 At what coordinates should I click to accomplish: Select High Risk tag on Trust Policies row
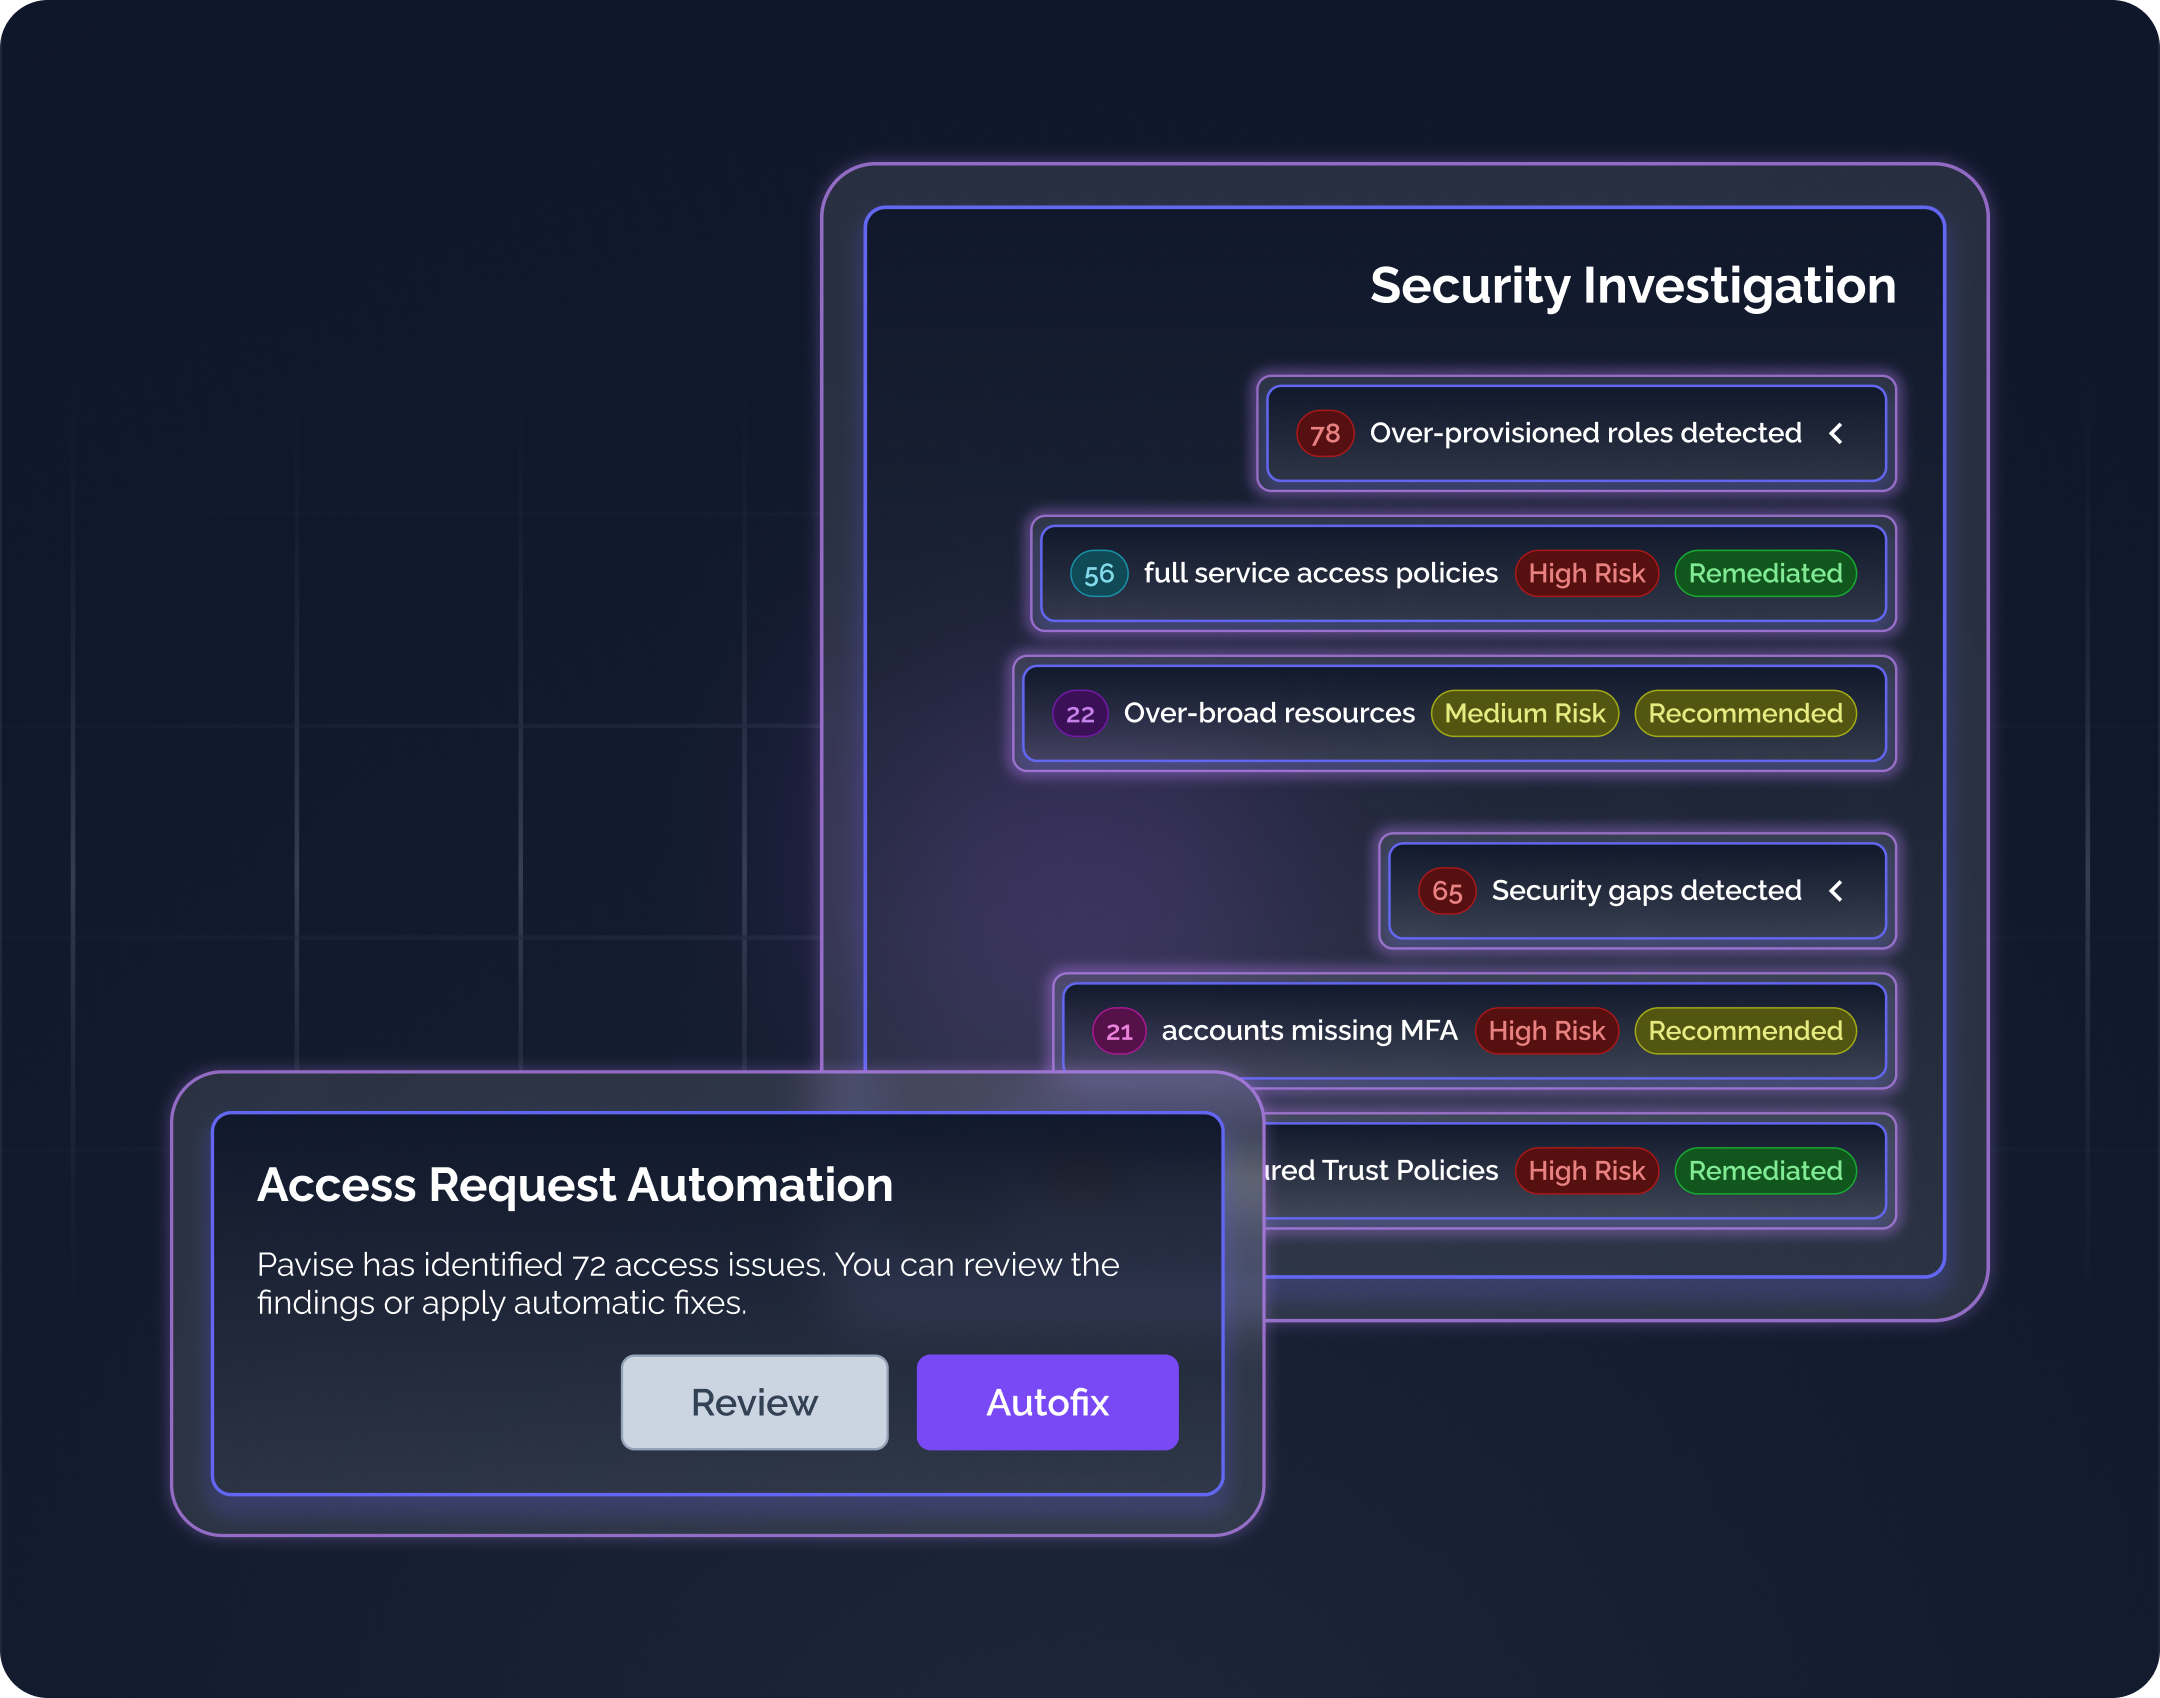click(1586, 1170)
